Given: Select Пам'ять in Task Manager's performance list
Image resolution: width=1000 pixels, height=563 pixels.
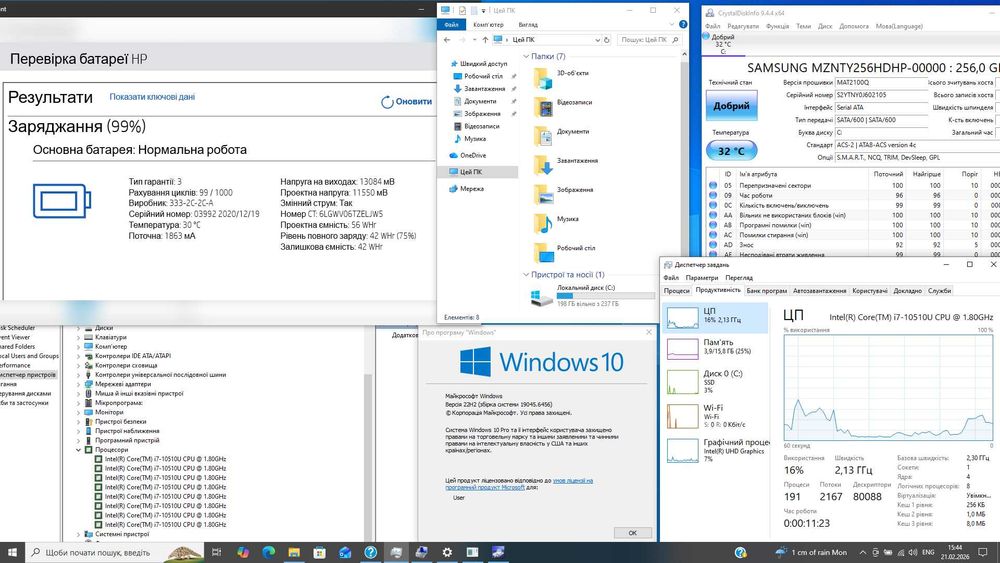Looking at the screenshot, I should (x=715, y=347).
